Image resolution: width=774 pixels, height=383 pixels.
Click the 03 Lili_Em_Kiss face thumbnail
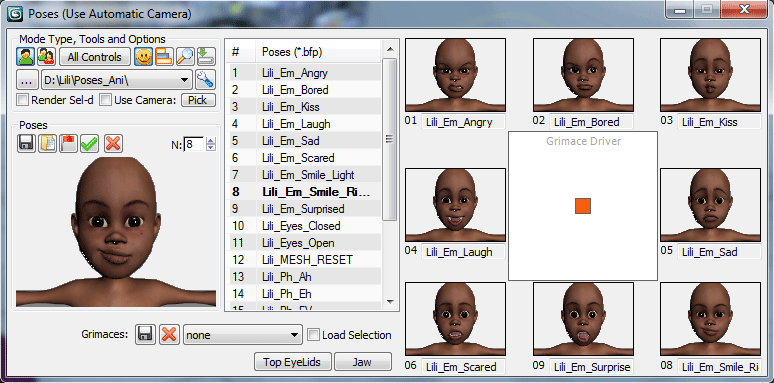click(710, 75)
